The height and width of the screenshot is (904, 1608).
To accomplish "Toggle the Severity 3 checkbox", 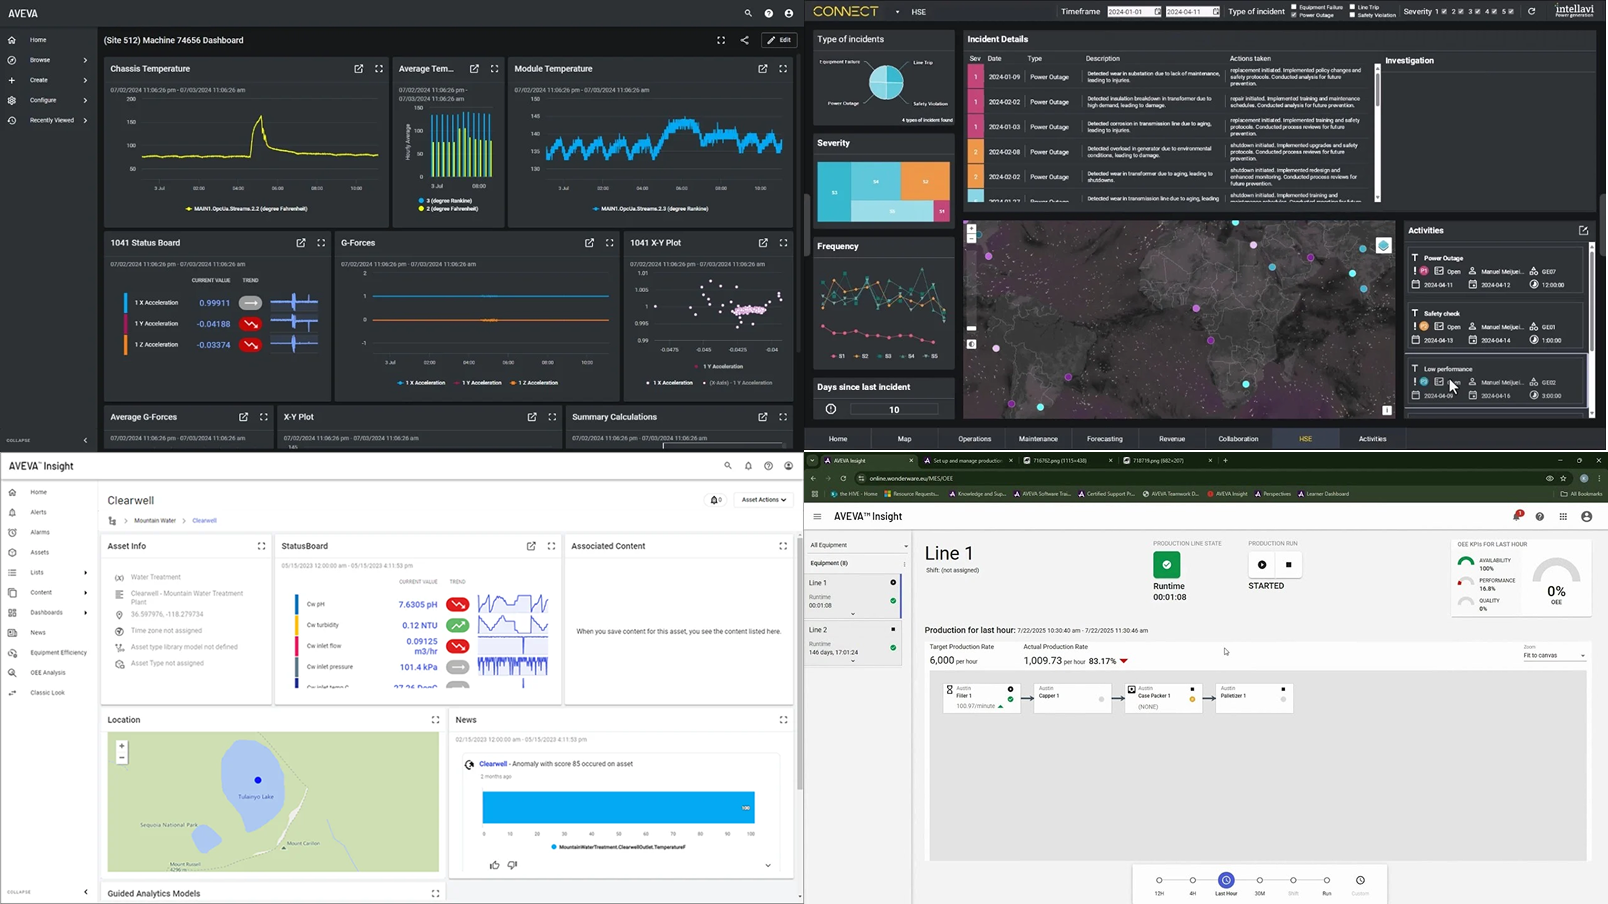I will click(x=1478, y=11).
